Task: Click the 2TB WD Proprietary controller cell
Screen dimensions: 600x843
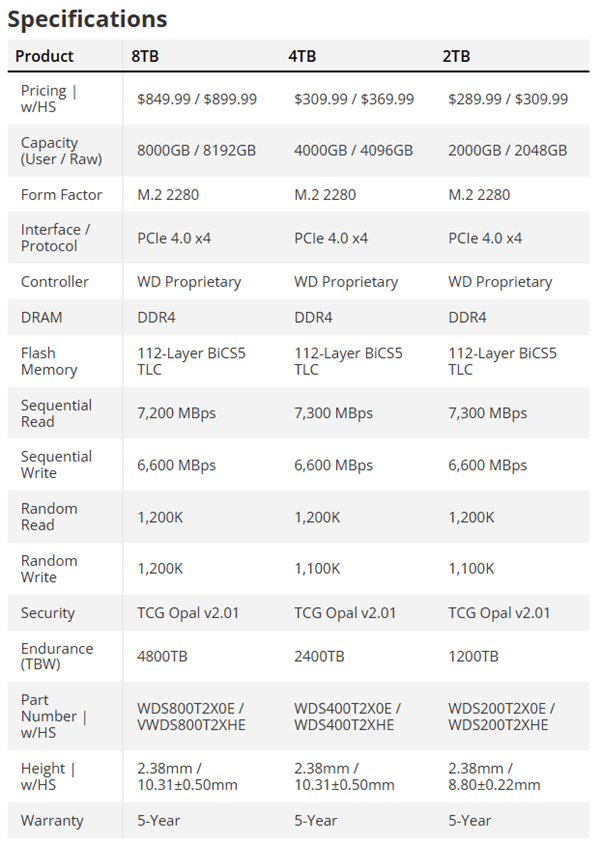Action: tap(499, 282)
